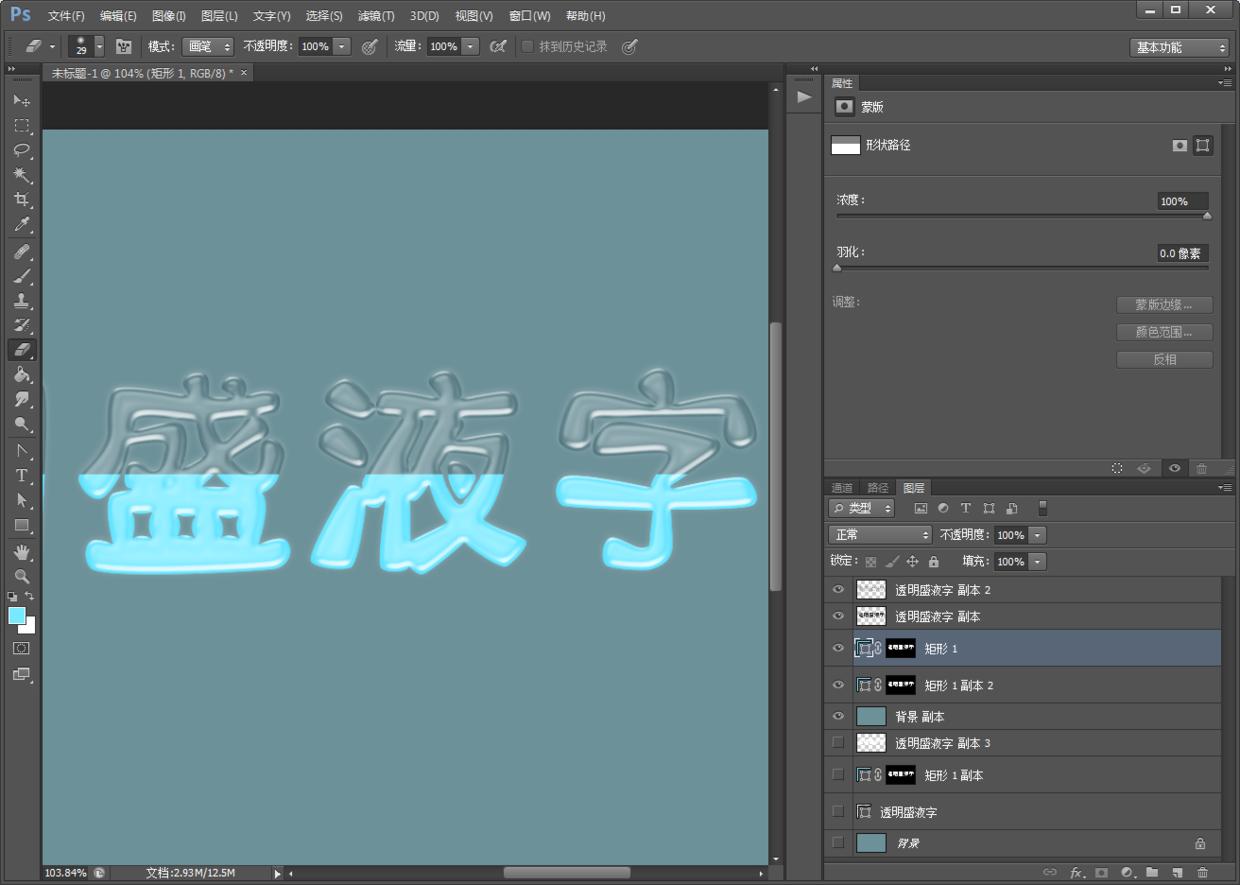Select the Lasso tool
Screen dimensions: 1240x885
point(21,150)
